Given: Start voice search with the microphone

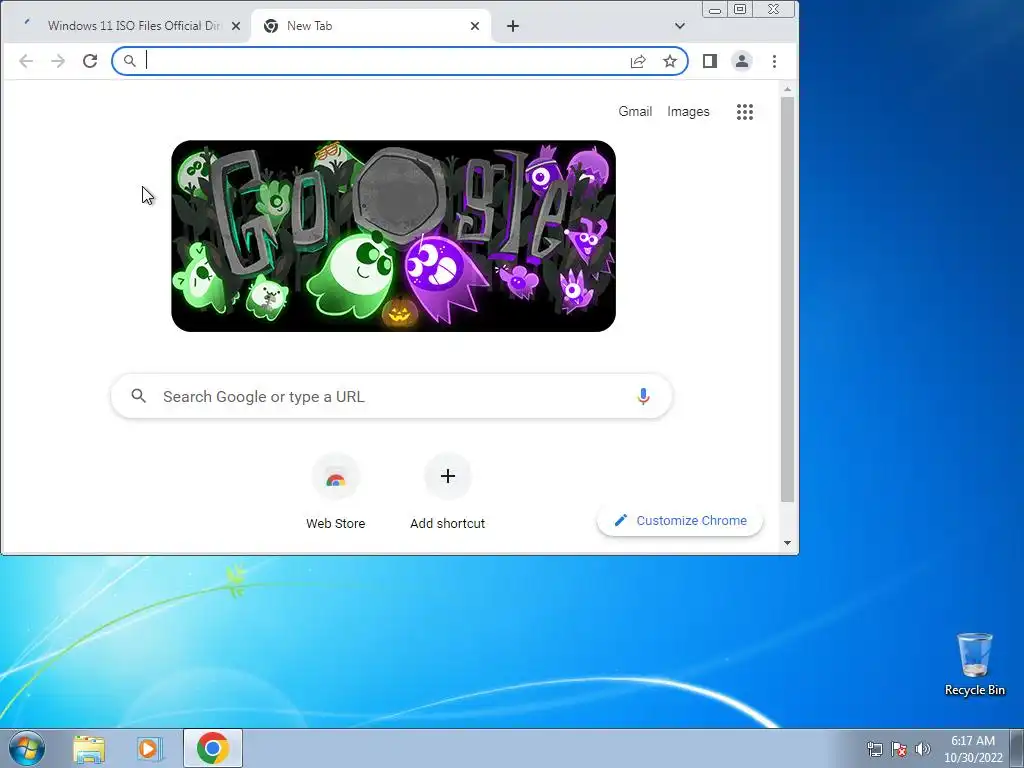Looking at the screenshot, I should (x=643, y=396).
